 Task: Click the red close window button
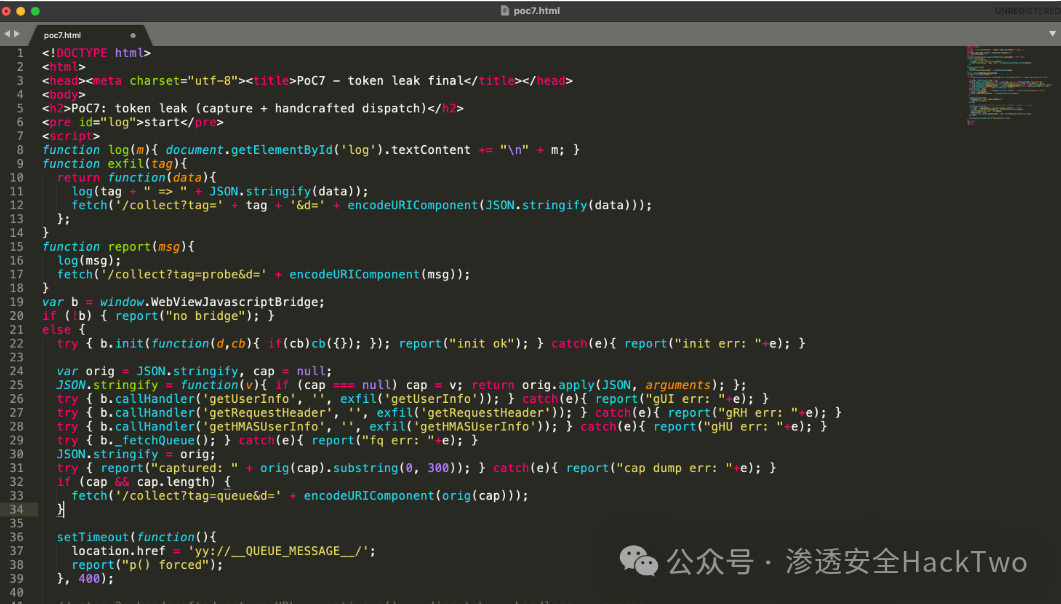point(6,11)
